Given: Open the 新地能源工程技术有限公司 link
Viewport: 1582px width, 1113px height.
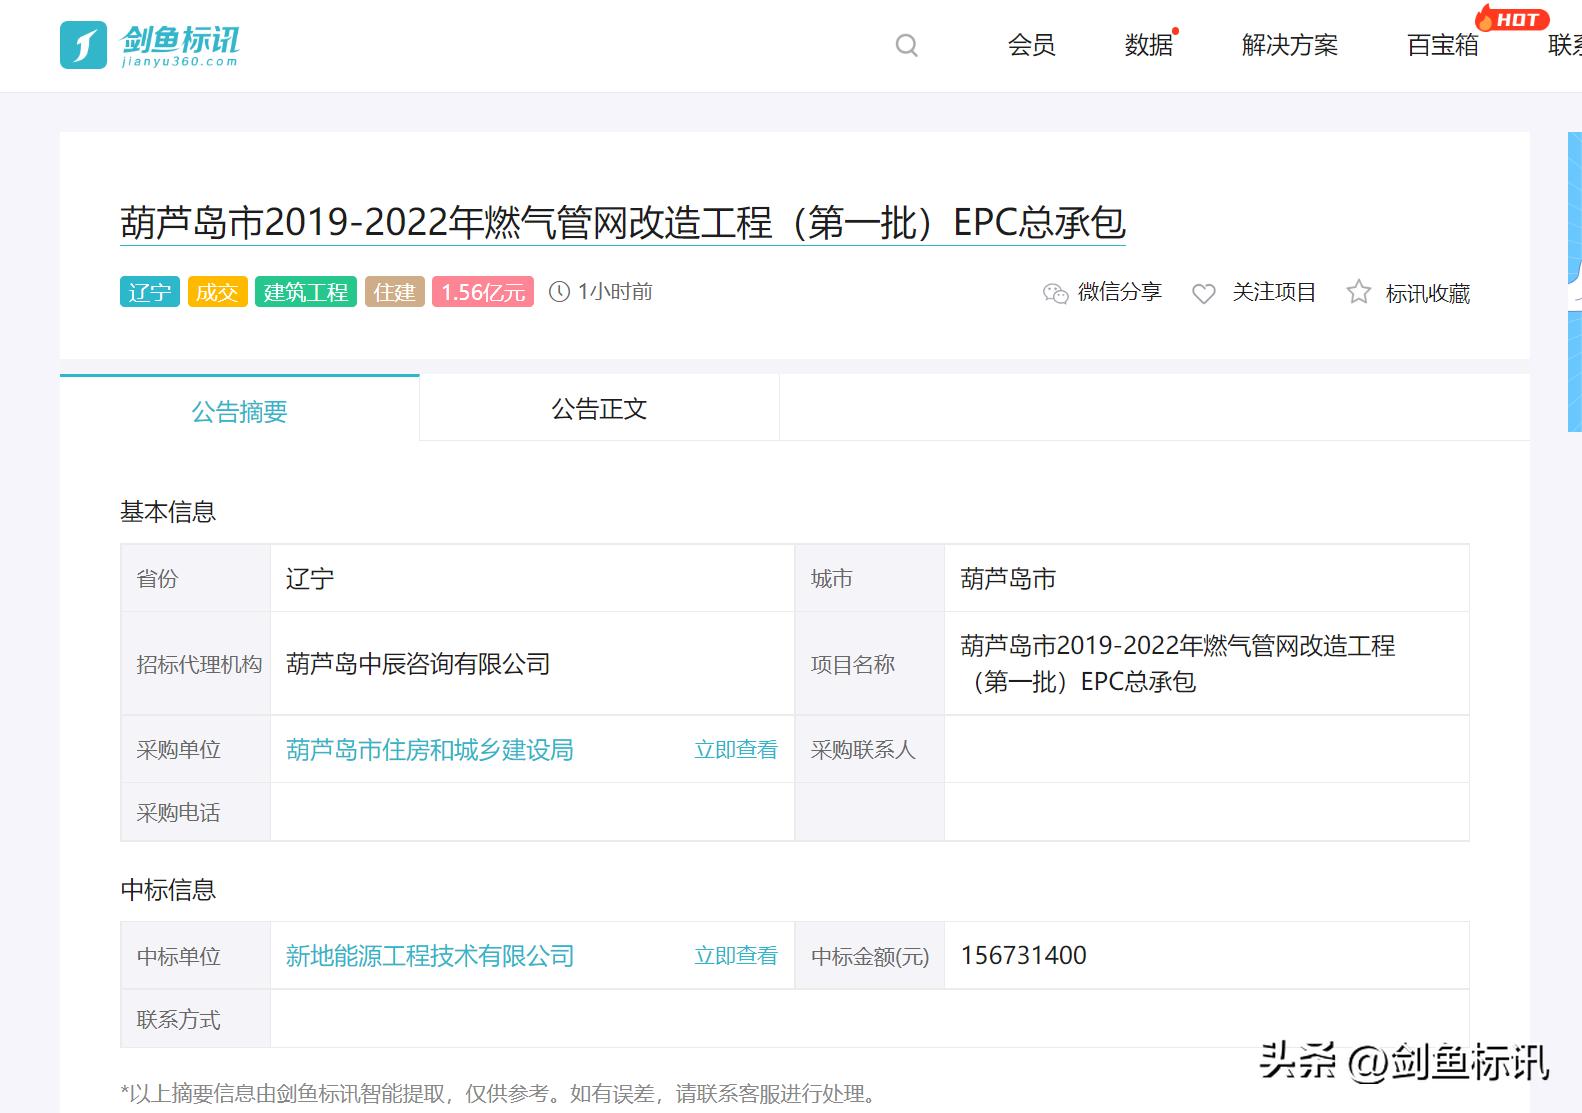Looking at the screenshot, I should 430,956.
